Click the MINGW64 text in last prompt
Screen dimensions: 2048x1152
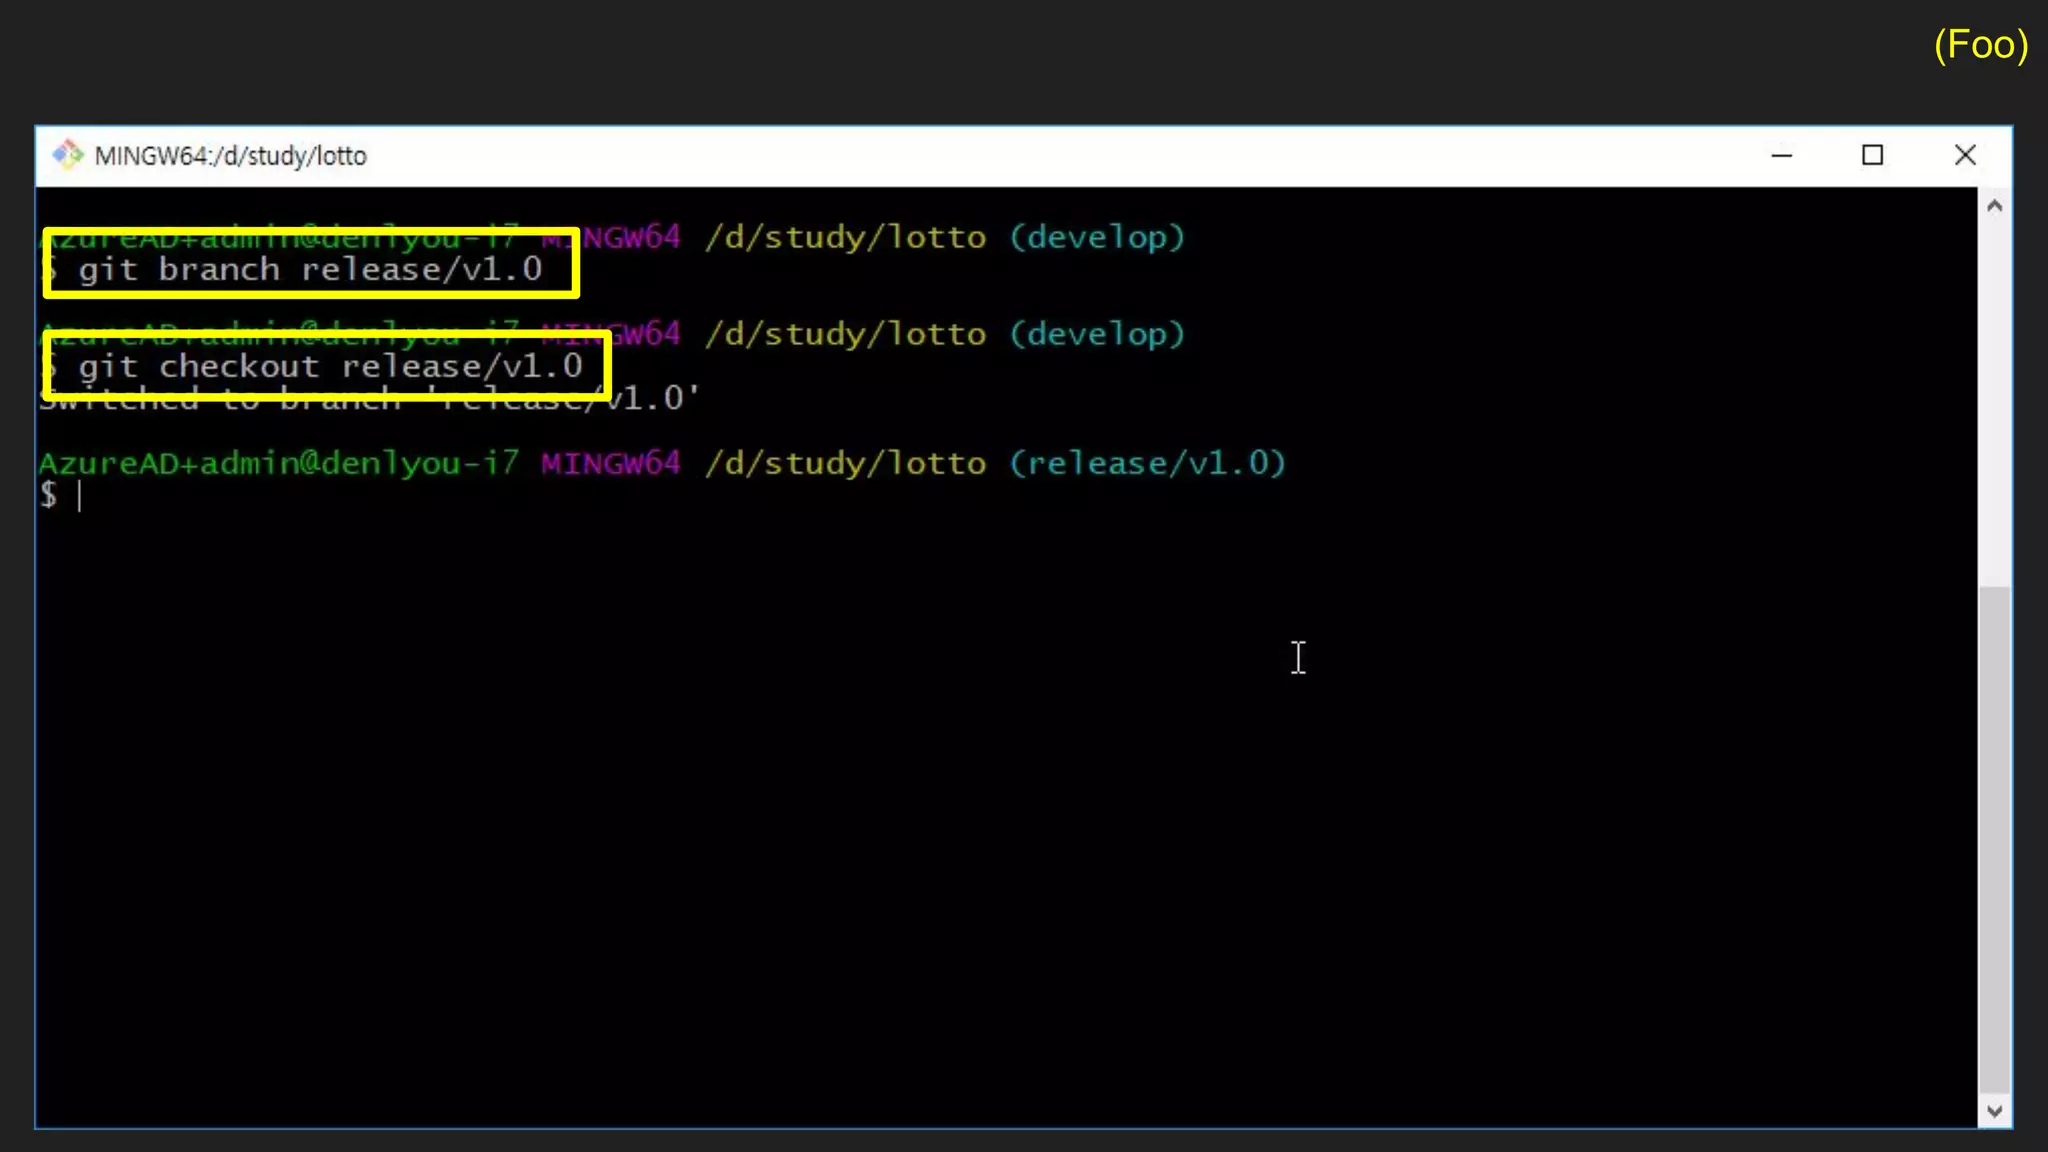tap(611, 463)
